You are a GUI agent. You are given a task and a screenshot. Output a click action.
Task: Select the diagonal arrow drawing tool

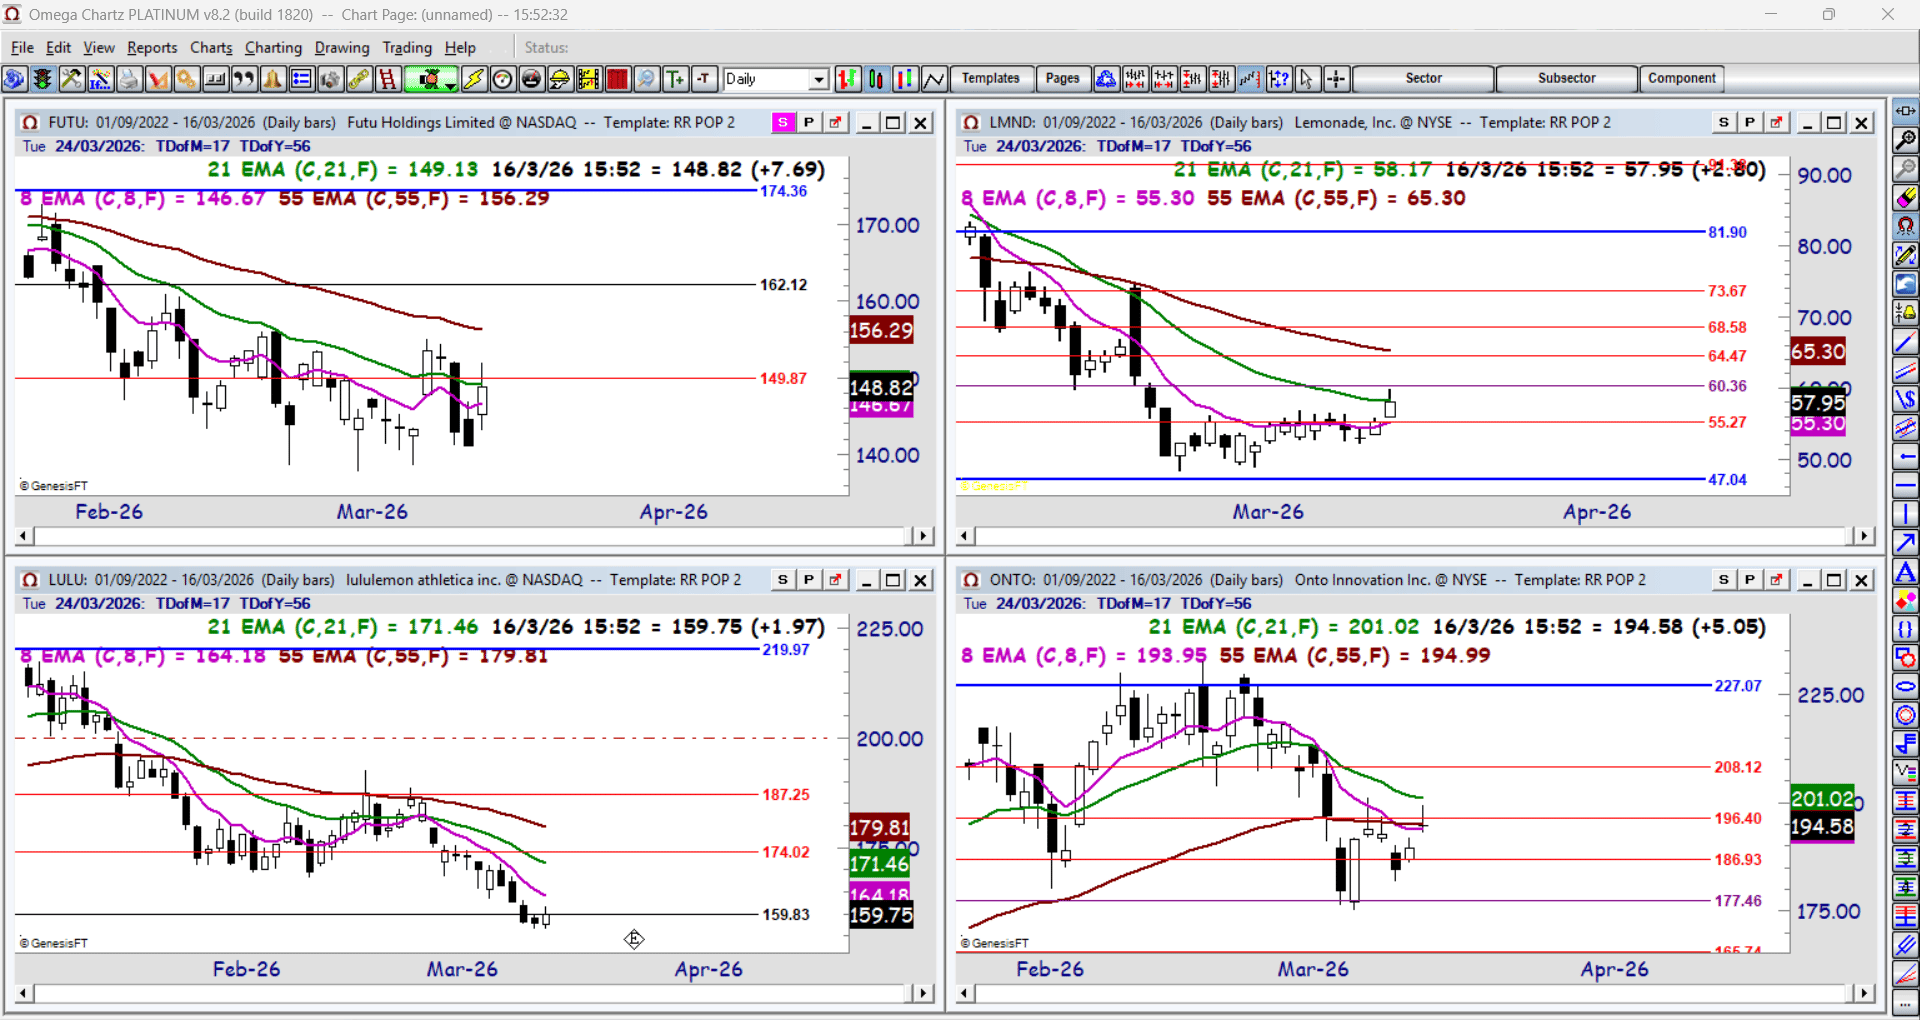(1906, 543)
